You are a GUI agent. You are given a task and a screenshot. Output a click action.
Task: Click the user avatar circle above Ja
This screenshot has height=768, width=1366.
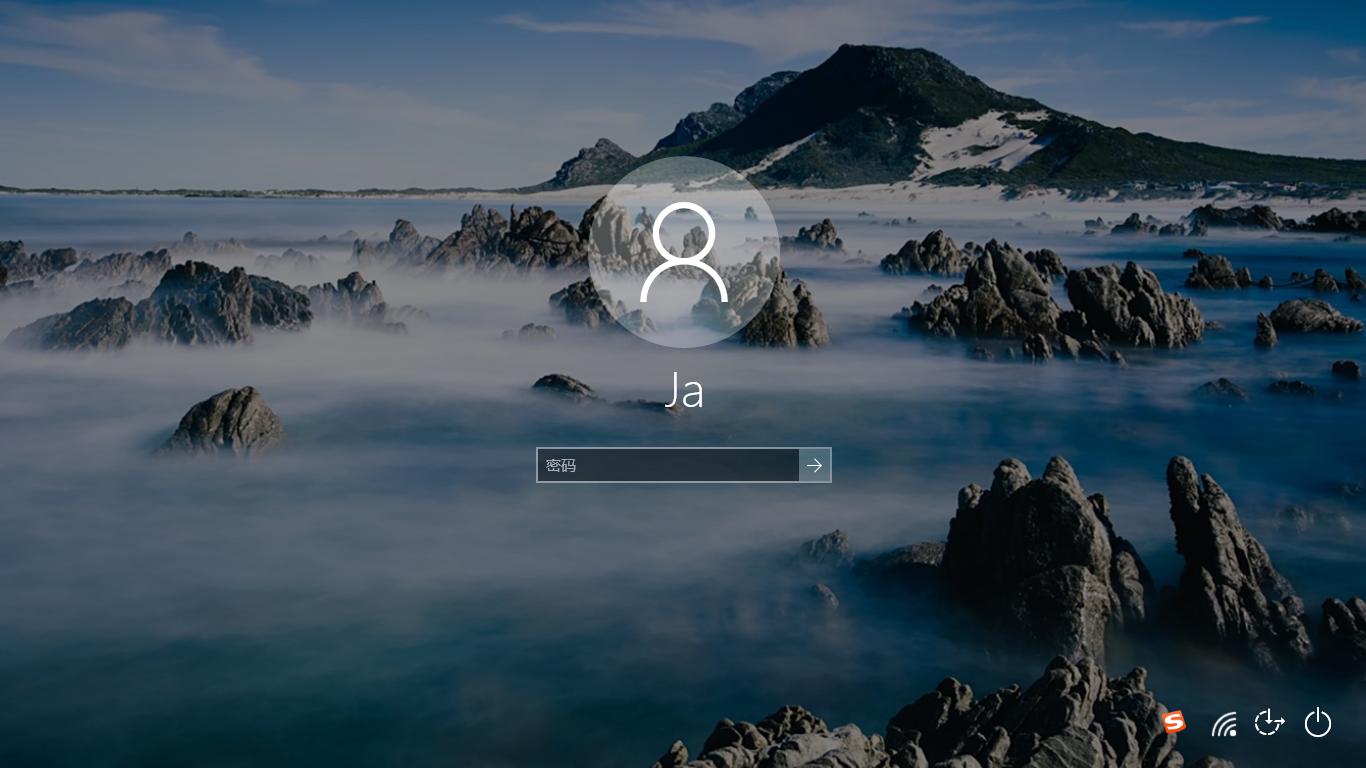pyautogui.click(x=683, y=255)
